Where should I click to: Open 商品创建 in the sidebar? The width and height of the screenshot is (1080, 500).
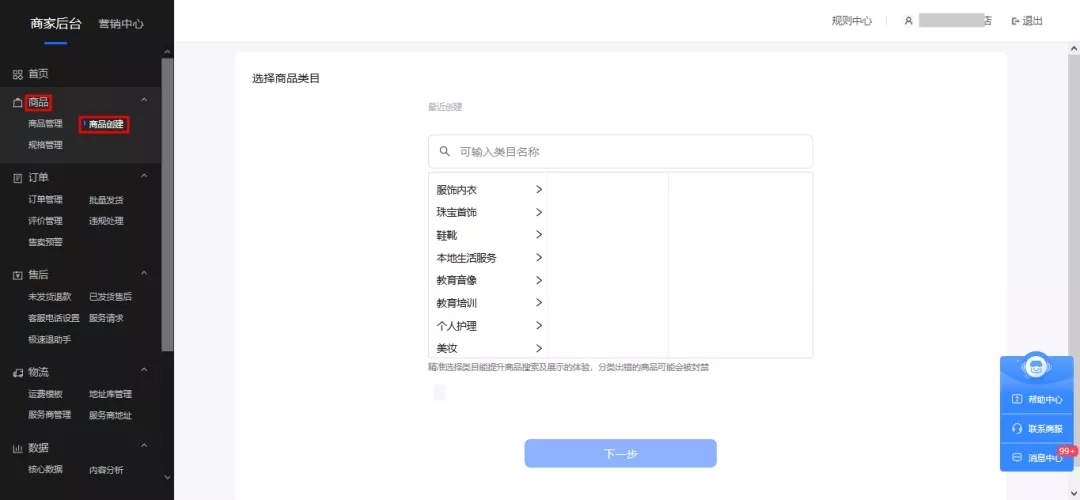point(106,125)
